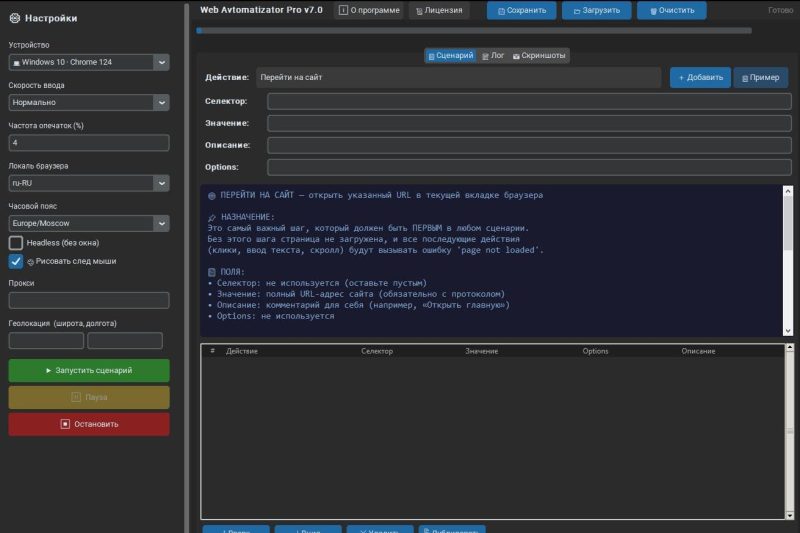Click the camera icon on Скриншоты tab
The image size is (800, 533).
point(516,56)
